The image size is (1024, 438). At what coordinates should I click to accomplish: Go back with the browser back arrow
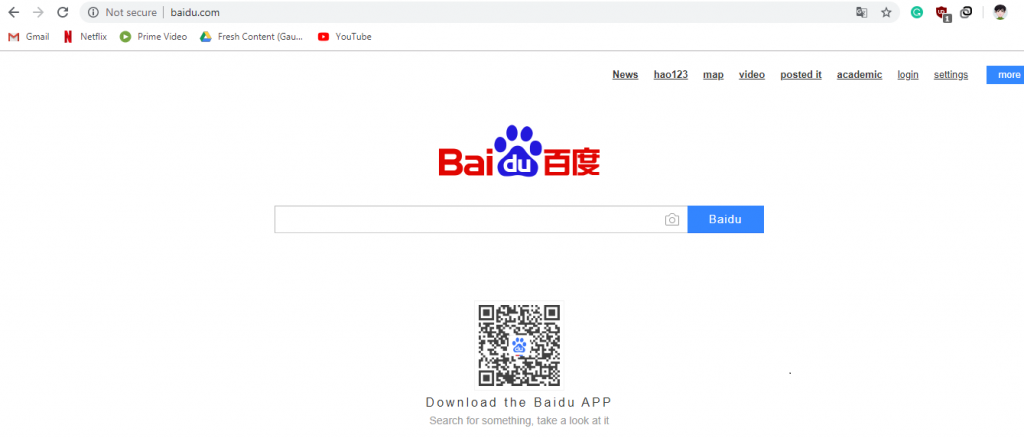coord(14,12)
